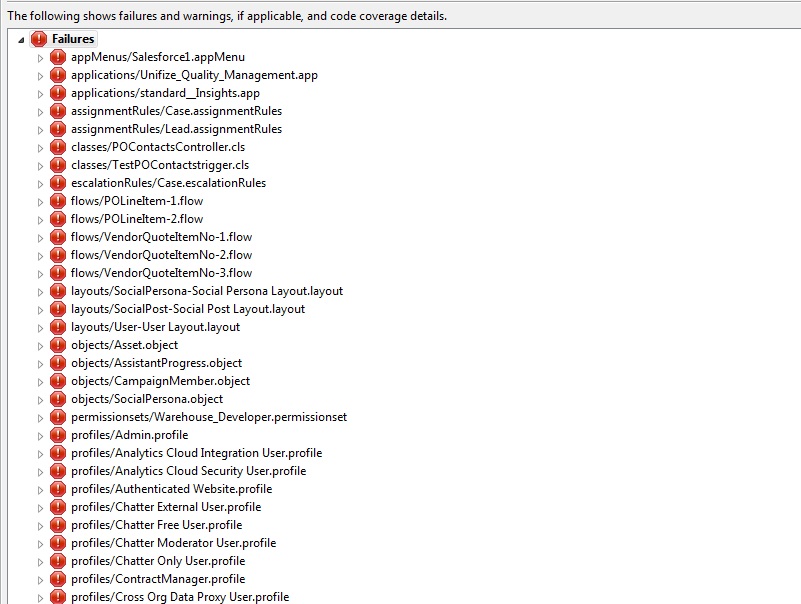801x604 pixels.
Task: Select profiles/Chatter Free User.profile text
Action: [x=156, y=525]
